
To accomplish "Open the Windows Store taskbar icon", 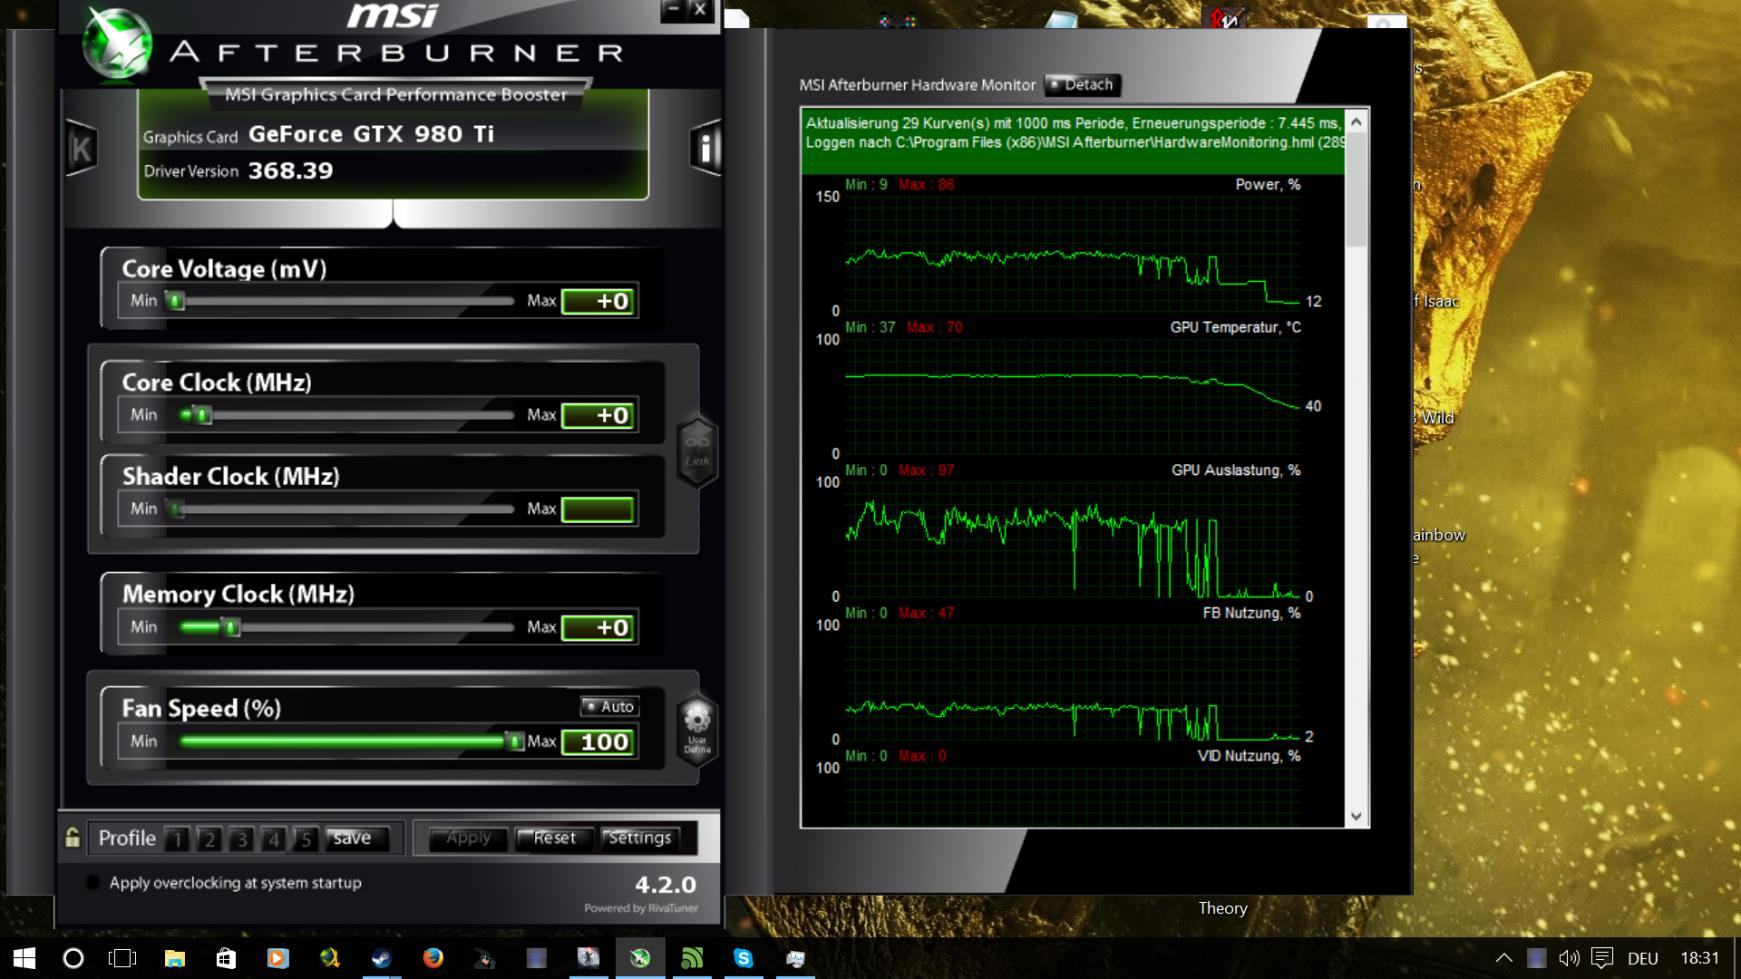I will (x=226, y=958).
